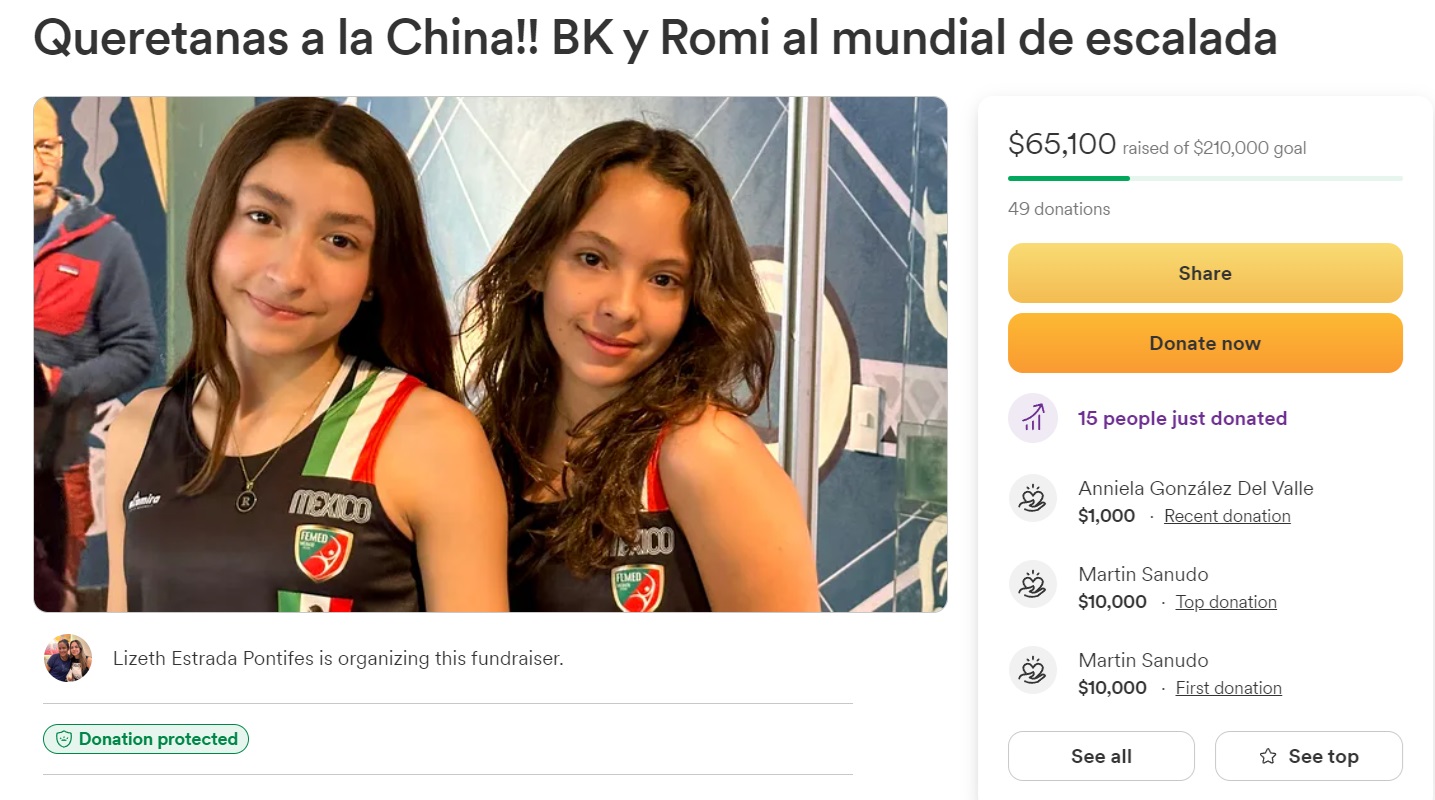Open the First donation link
This screenshot has height=800, width=1435.
tap(1228, 688)
